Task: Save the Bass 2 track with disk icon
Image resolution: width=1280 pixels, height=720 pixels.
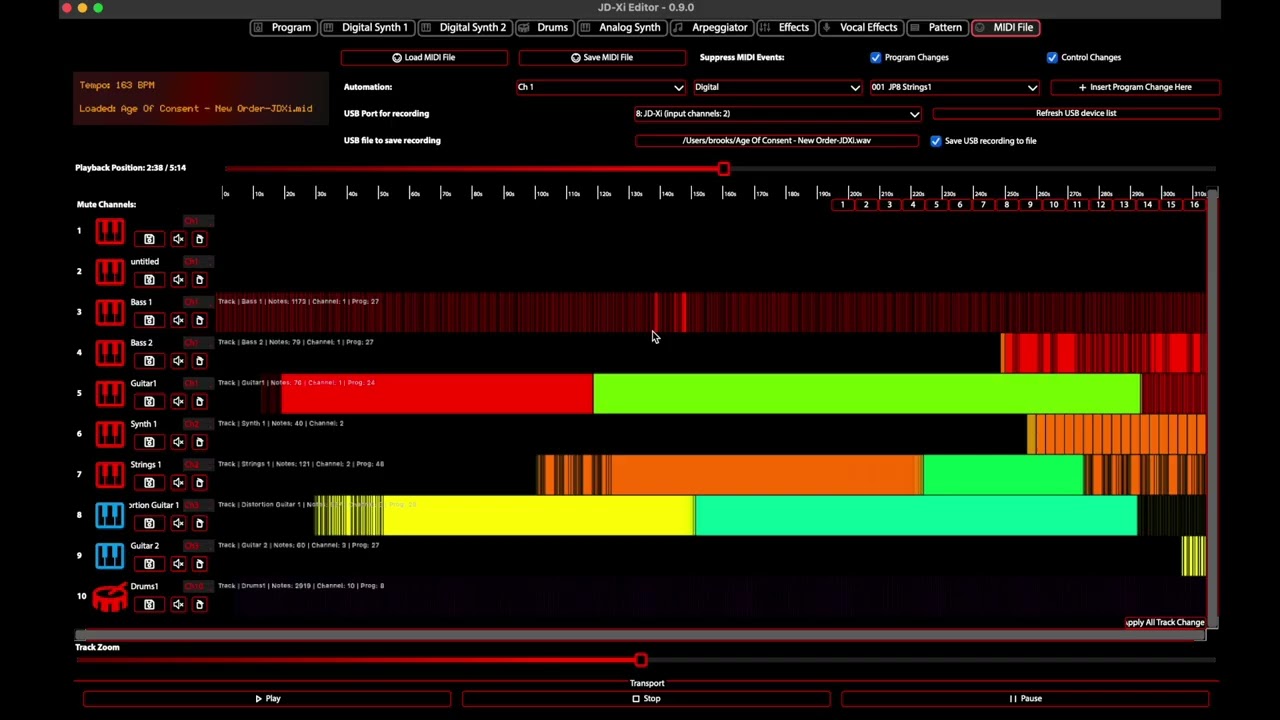Action: (x=149, y=360)
